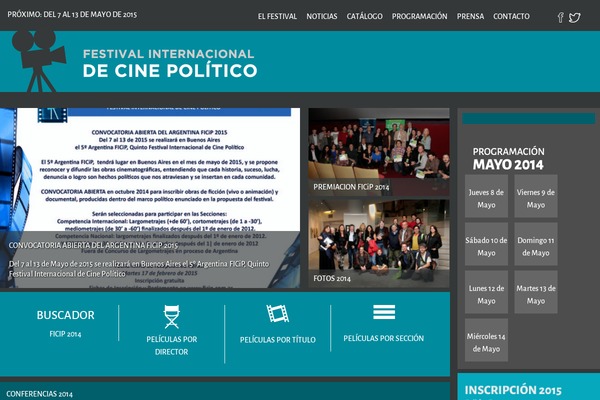Open Películas por Título link

click(278, 340)
